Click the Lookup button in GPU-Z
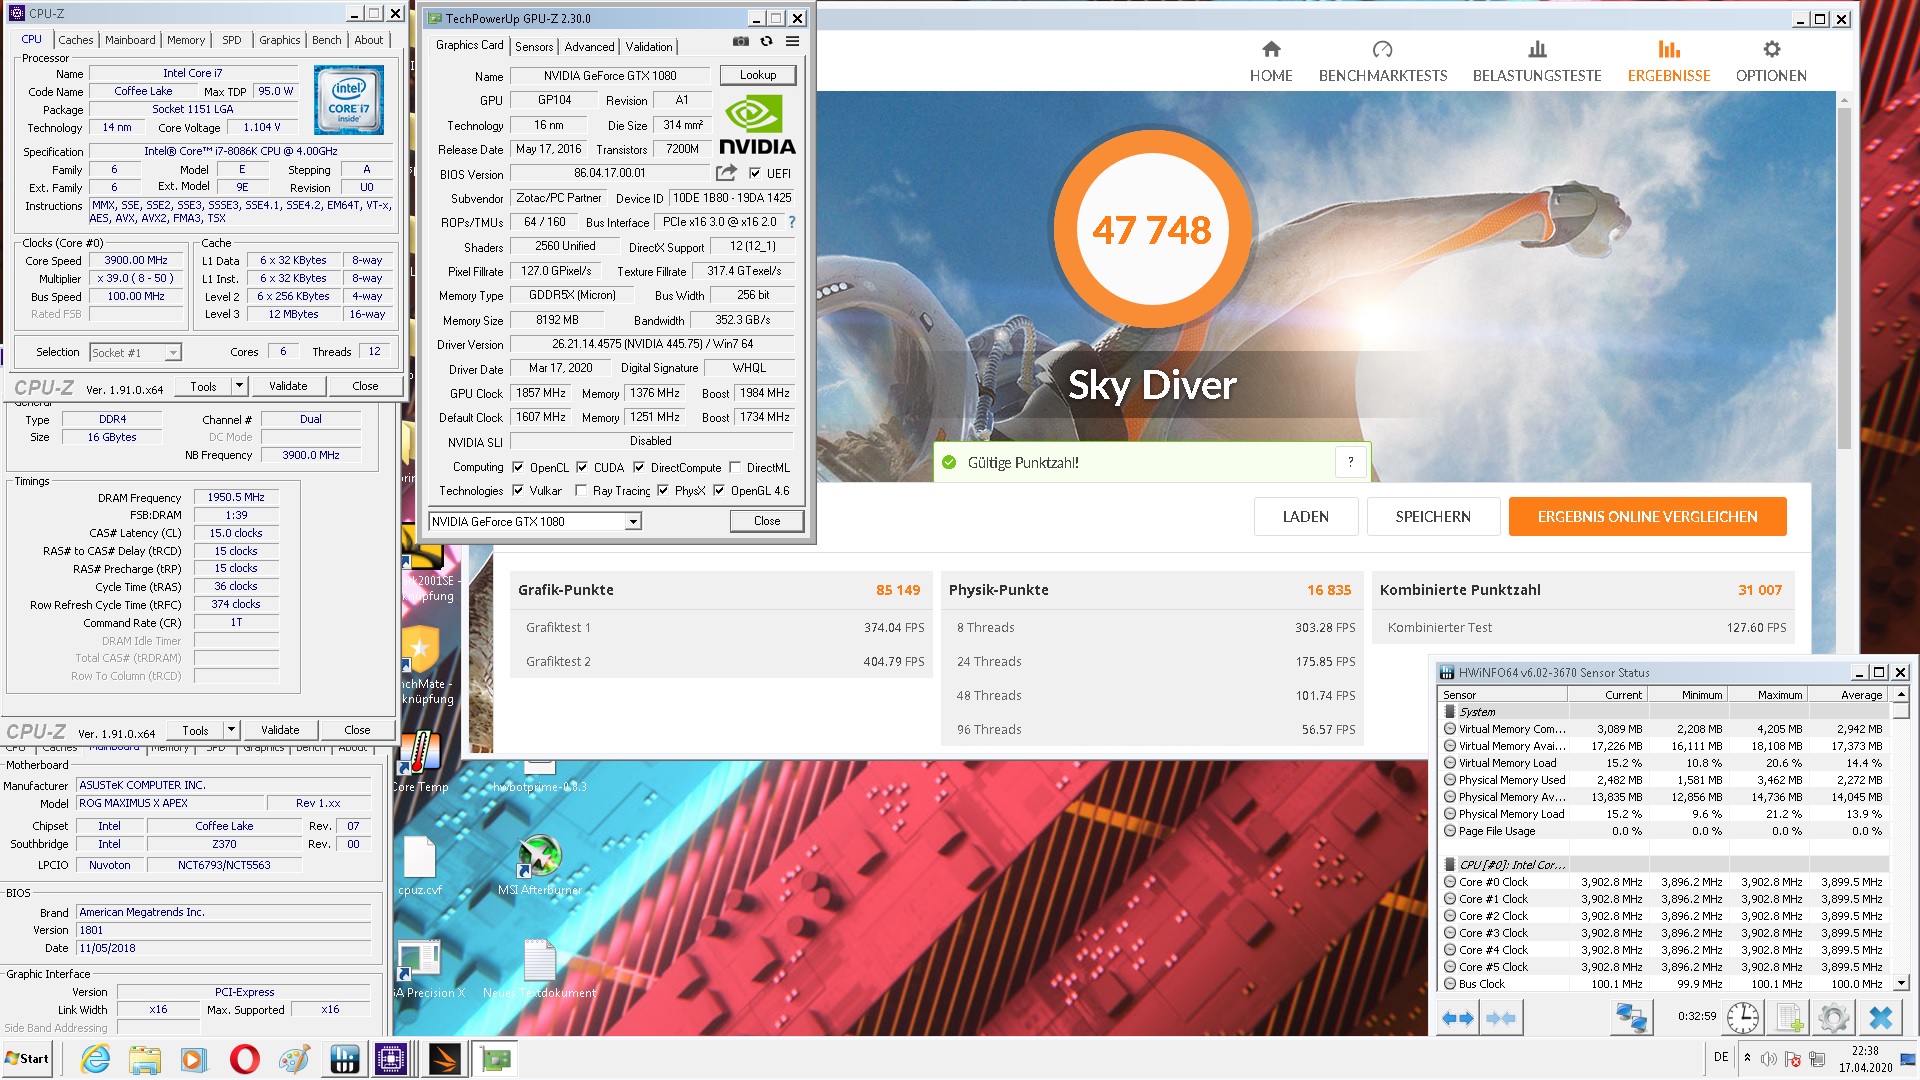Viewport: 1920px width, 1080px height. coord(758,75)
